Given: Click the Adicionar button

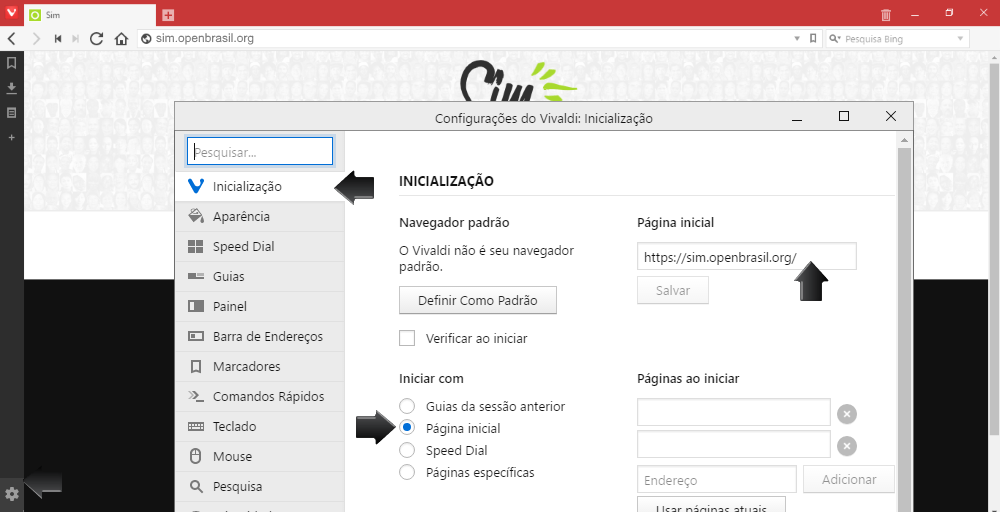Looking at the screenshot, I should click(849, 479).
